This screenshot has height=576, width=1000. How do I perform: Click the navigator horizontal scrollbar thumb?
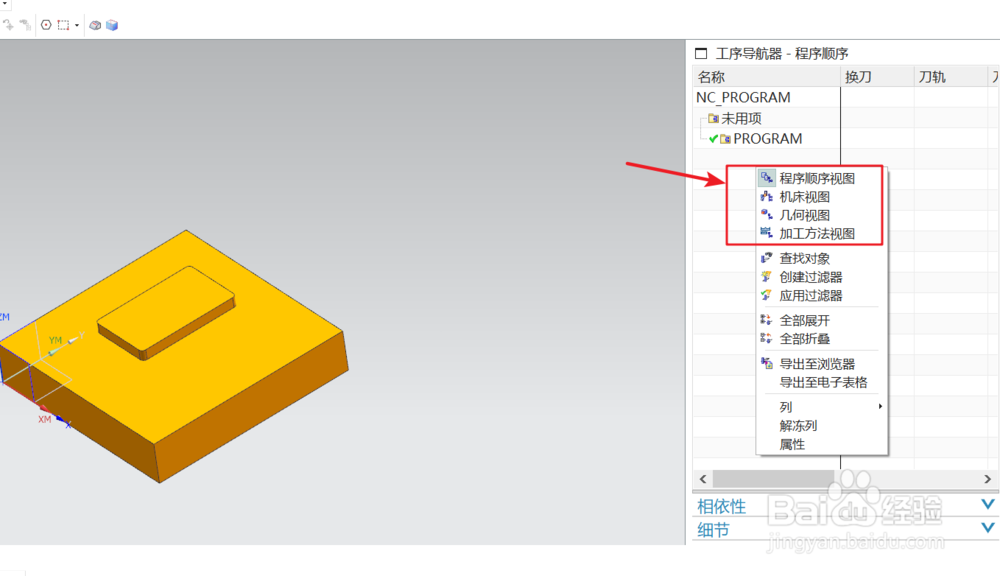coord(773,479)
